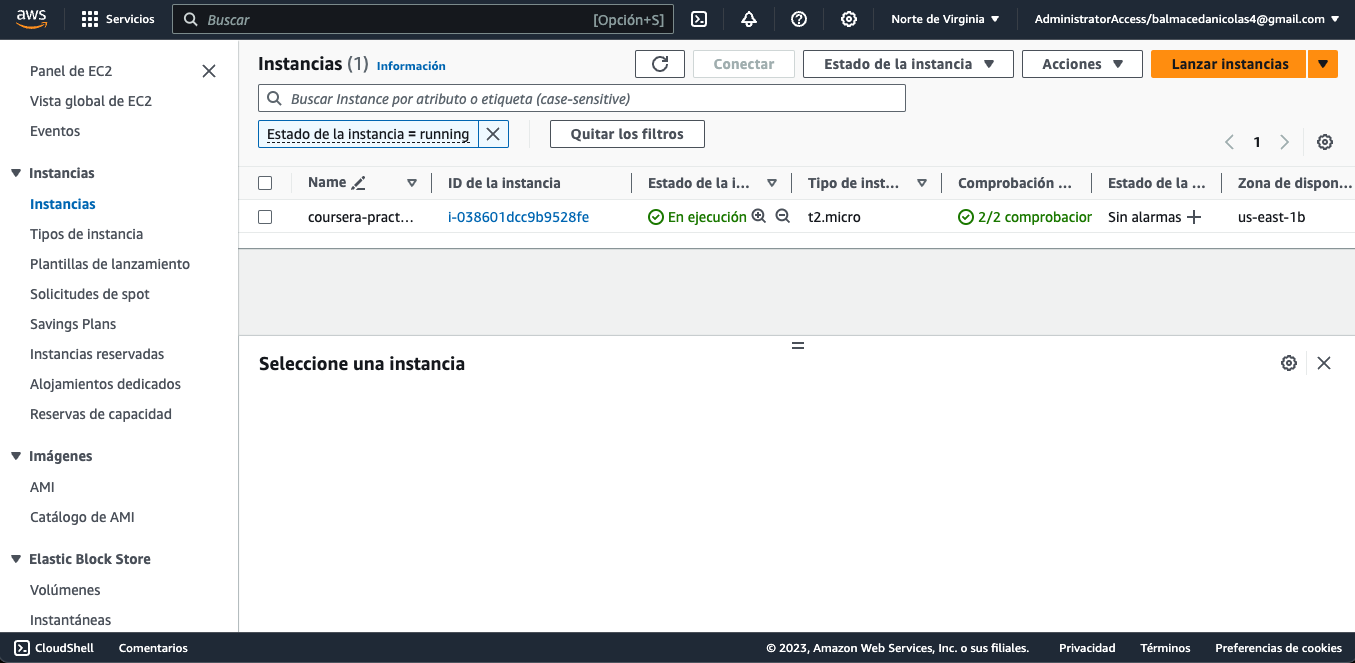1355x663 pixels.
Task: Click the Lanzar instancias button
Action: pyautogui.click(x=1229, y=64)
